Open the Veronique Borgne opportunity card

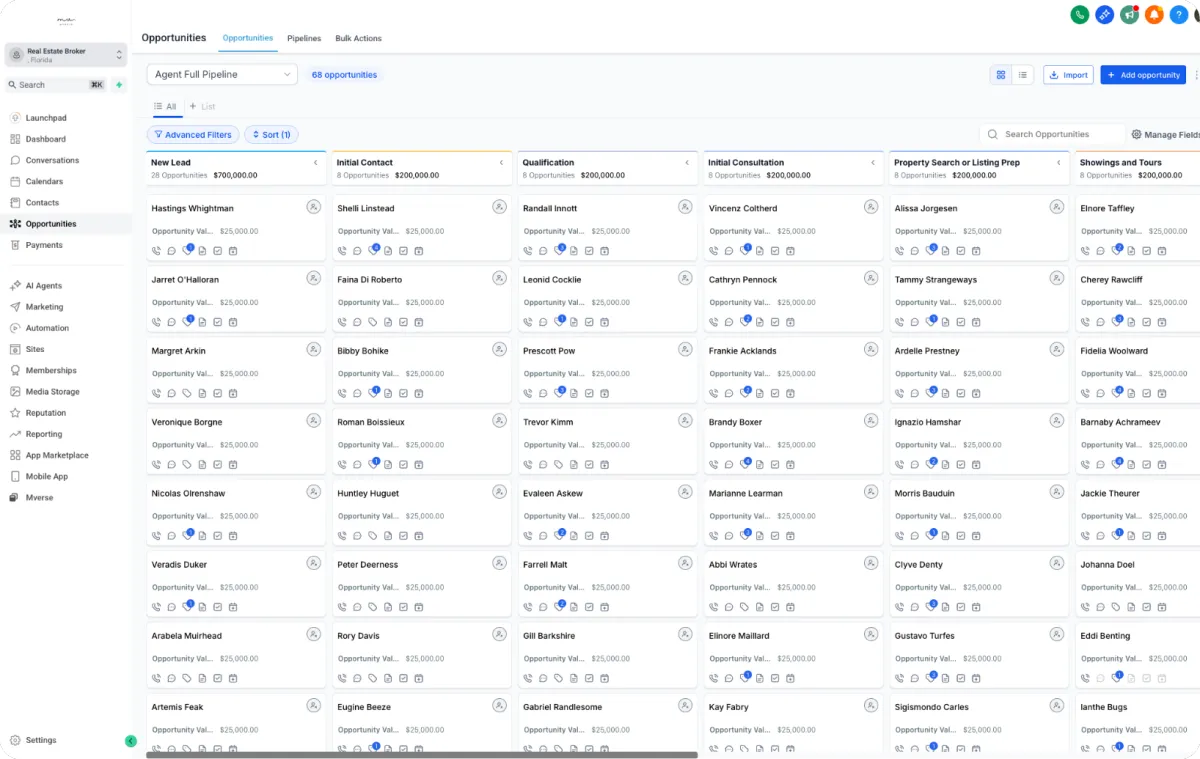[x=236, y=441]
